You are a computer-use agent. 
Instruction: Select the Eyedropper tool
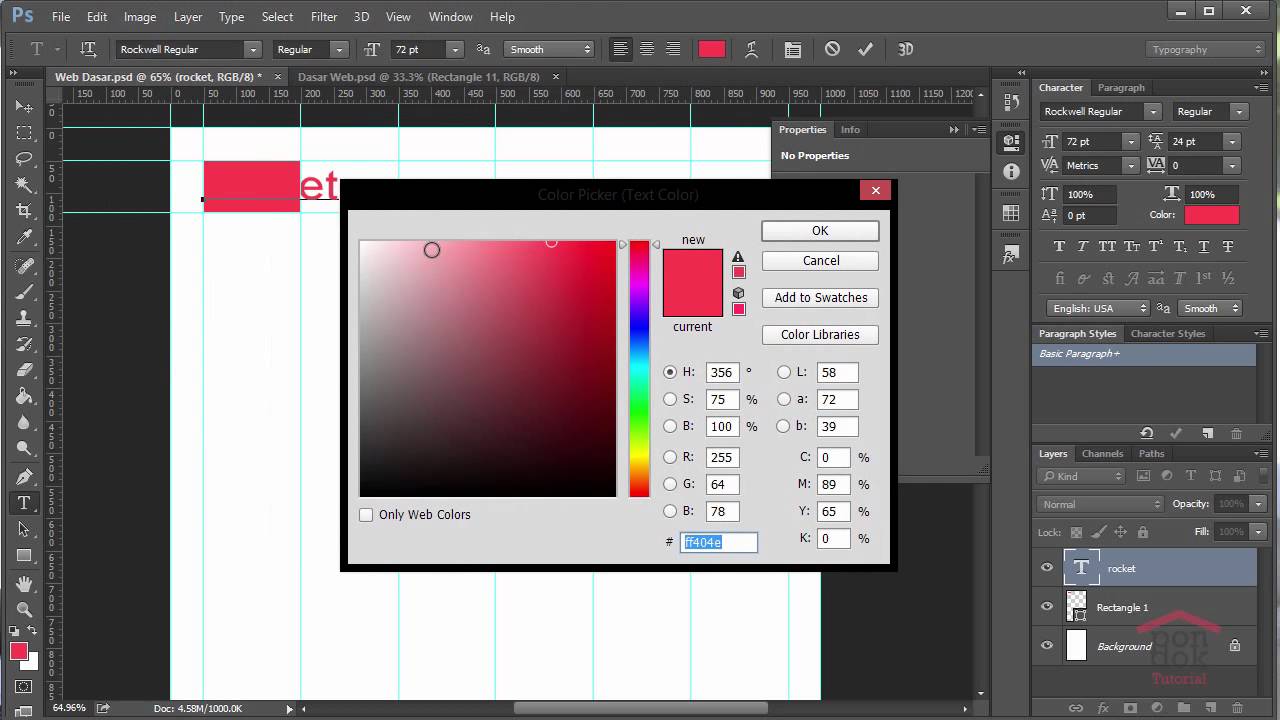(24, 238)
